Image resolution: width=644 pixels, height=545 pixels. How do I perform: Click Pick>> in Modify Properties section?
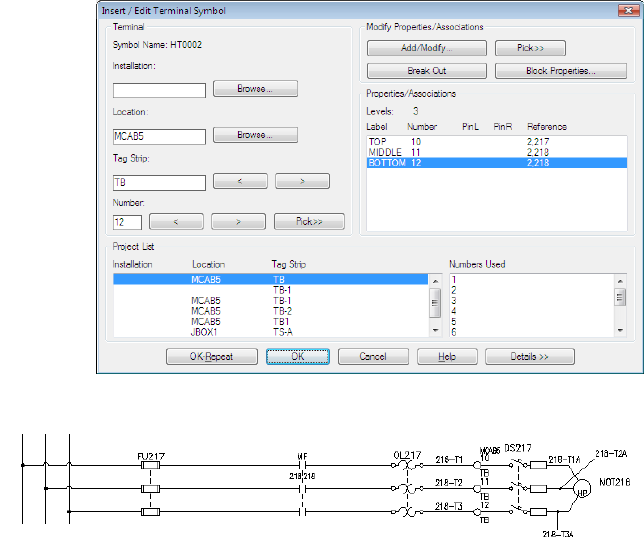530,48
